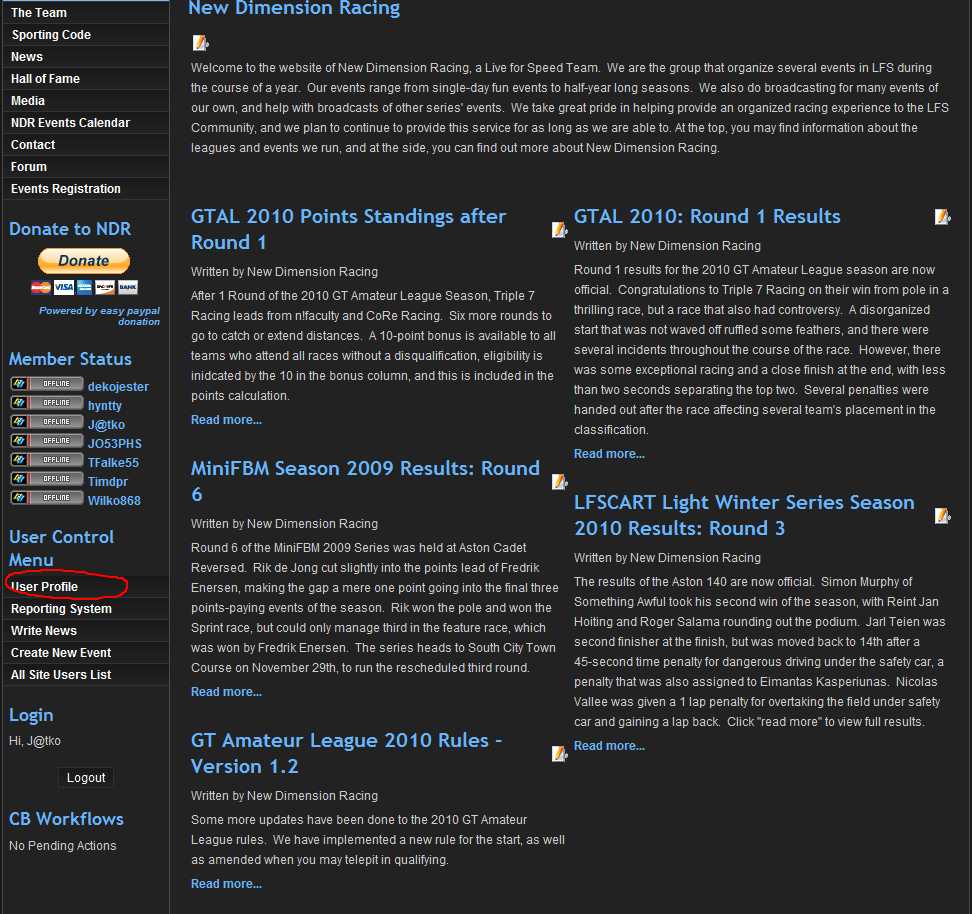Edit the New Dimension Racing welcome article icon
This screenshot has height=914, width=972.
[200, 42]
